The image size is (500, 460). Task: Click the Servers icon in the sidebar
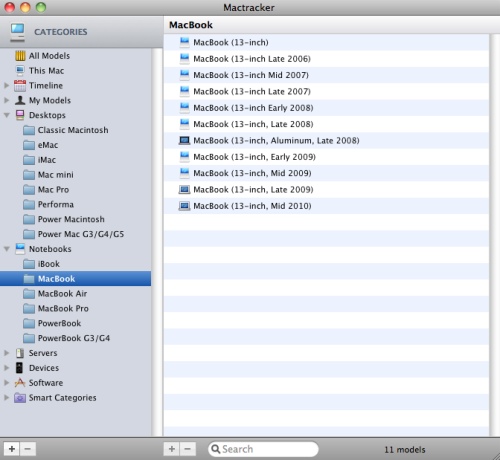point(20,353)
